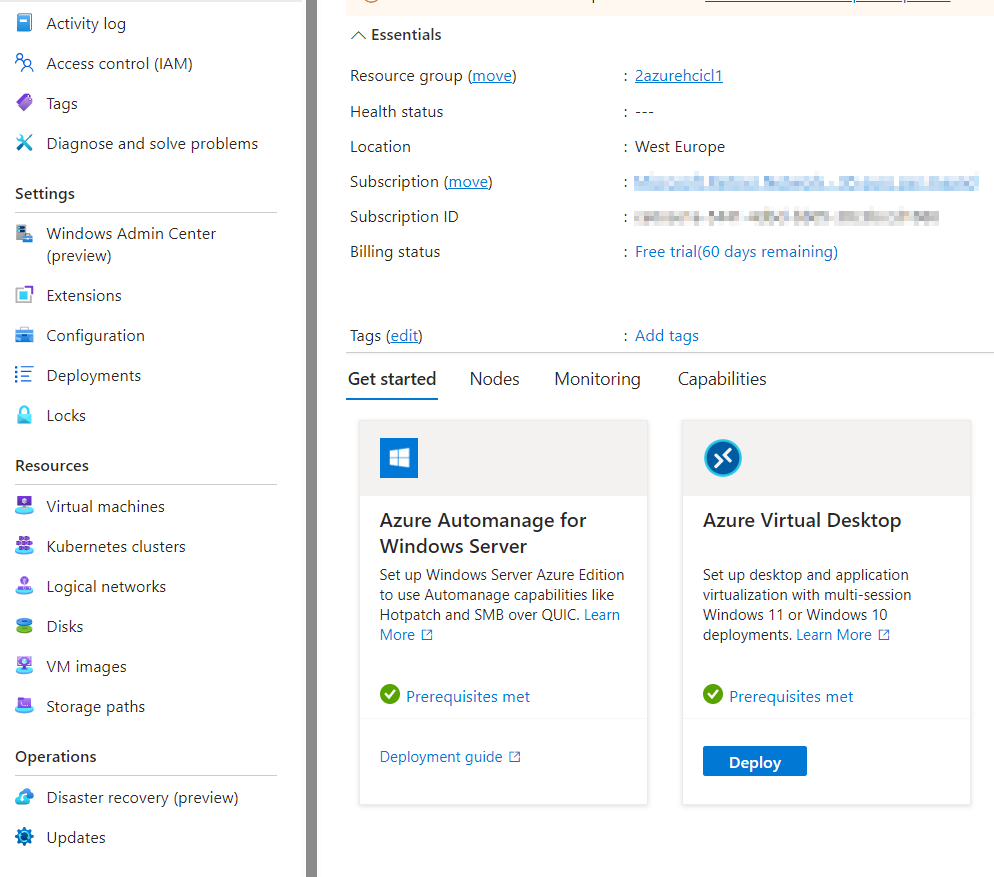994x877 pixels.
Task: Select the Configuration toolbox icon
Action: click(x=24, y=335)
